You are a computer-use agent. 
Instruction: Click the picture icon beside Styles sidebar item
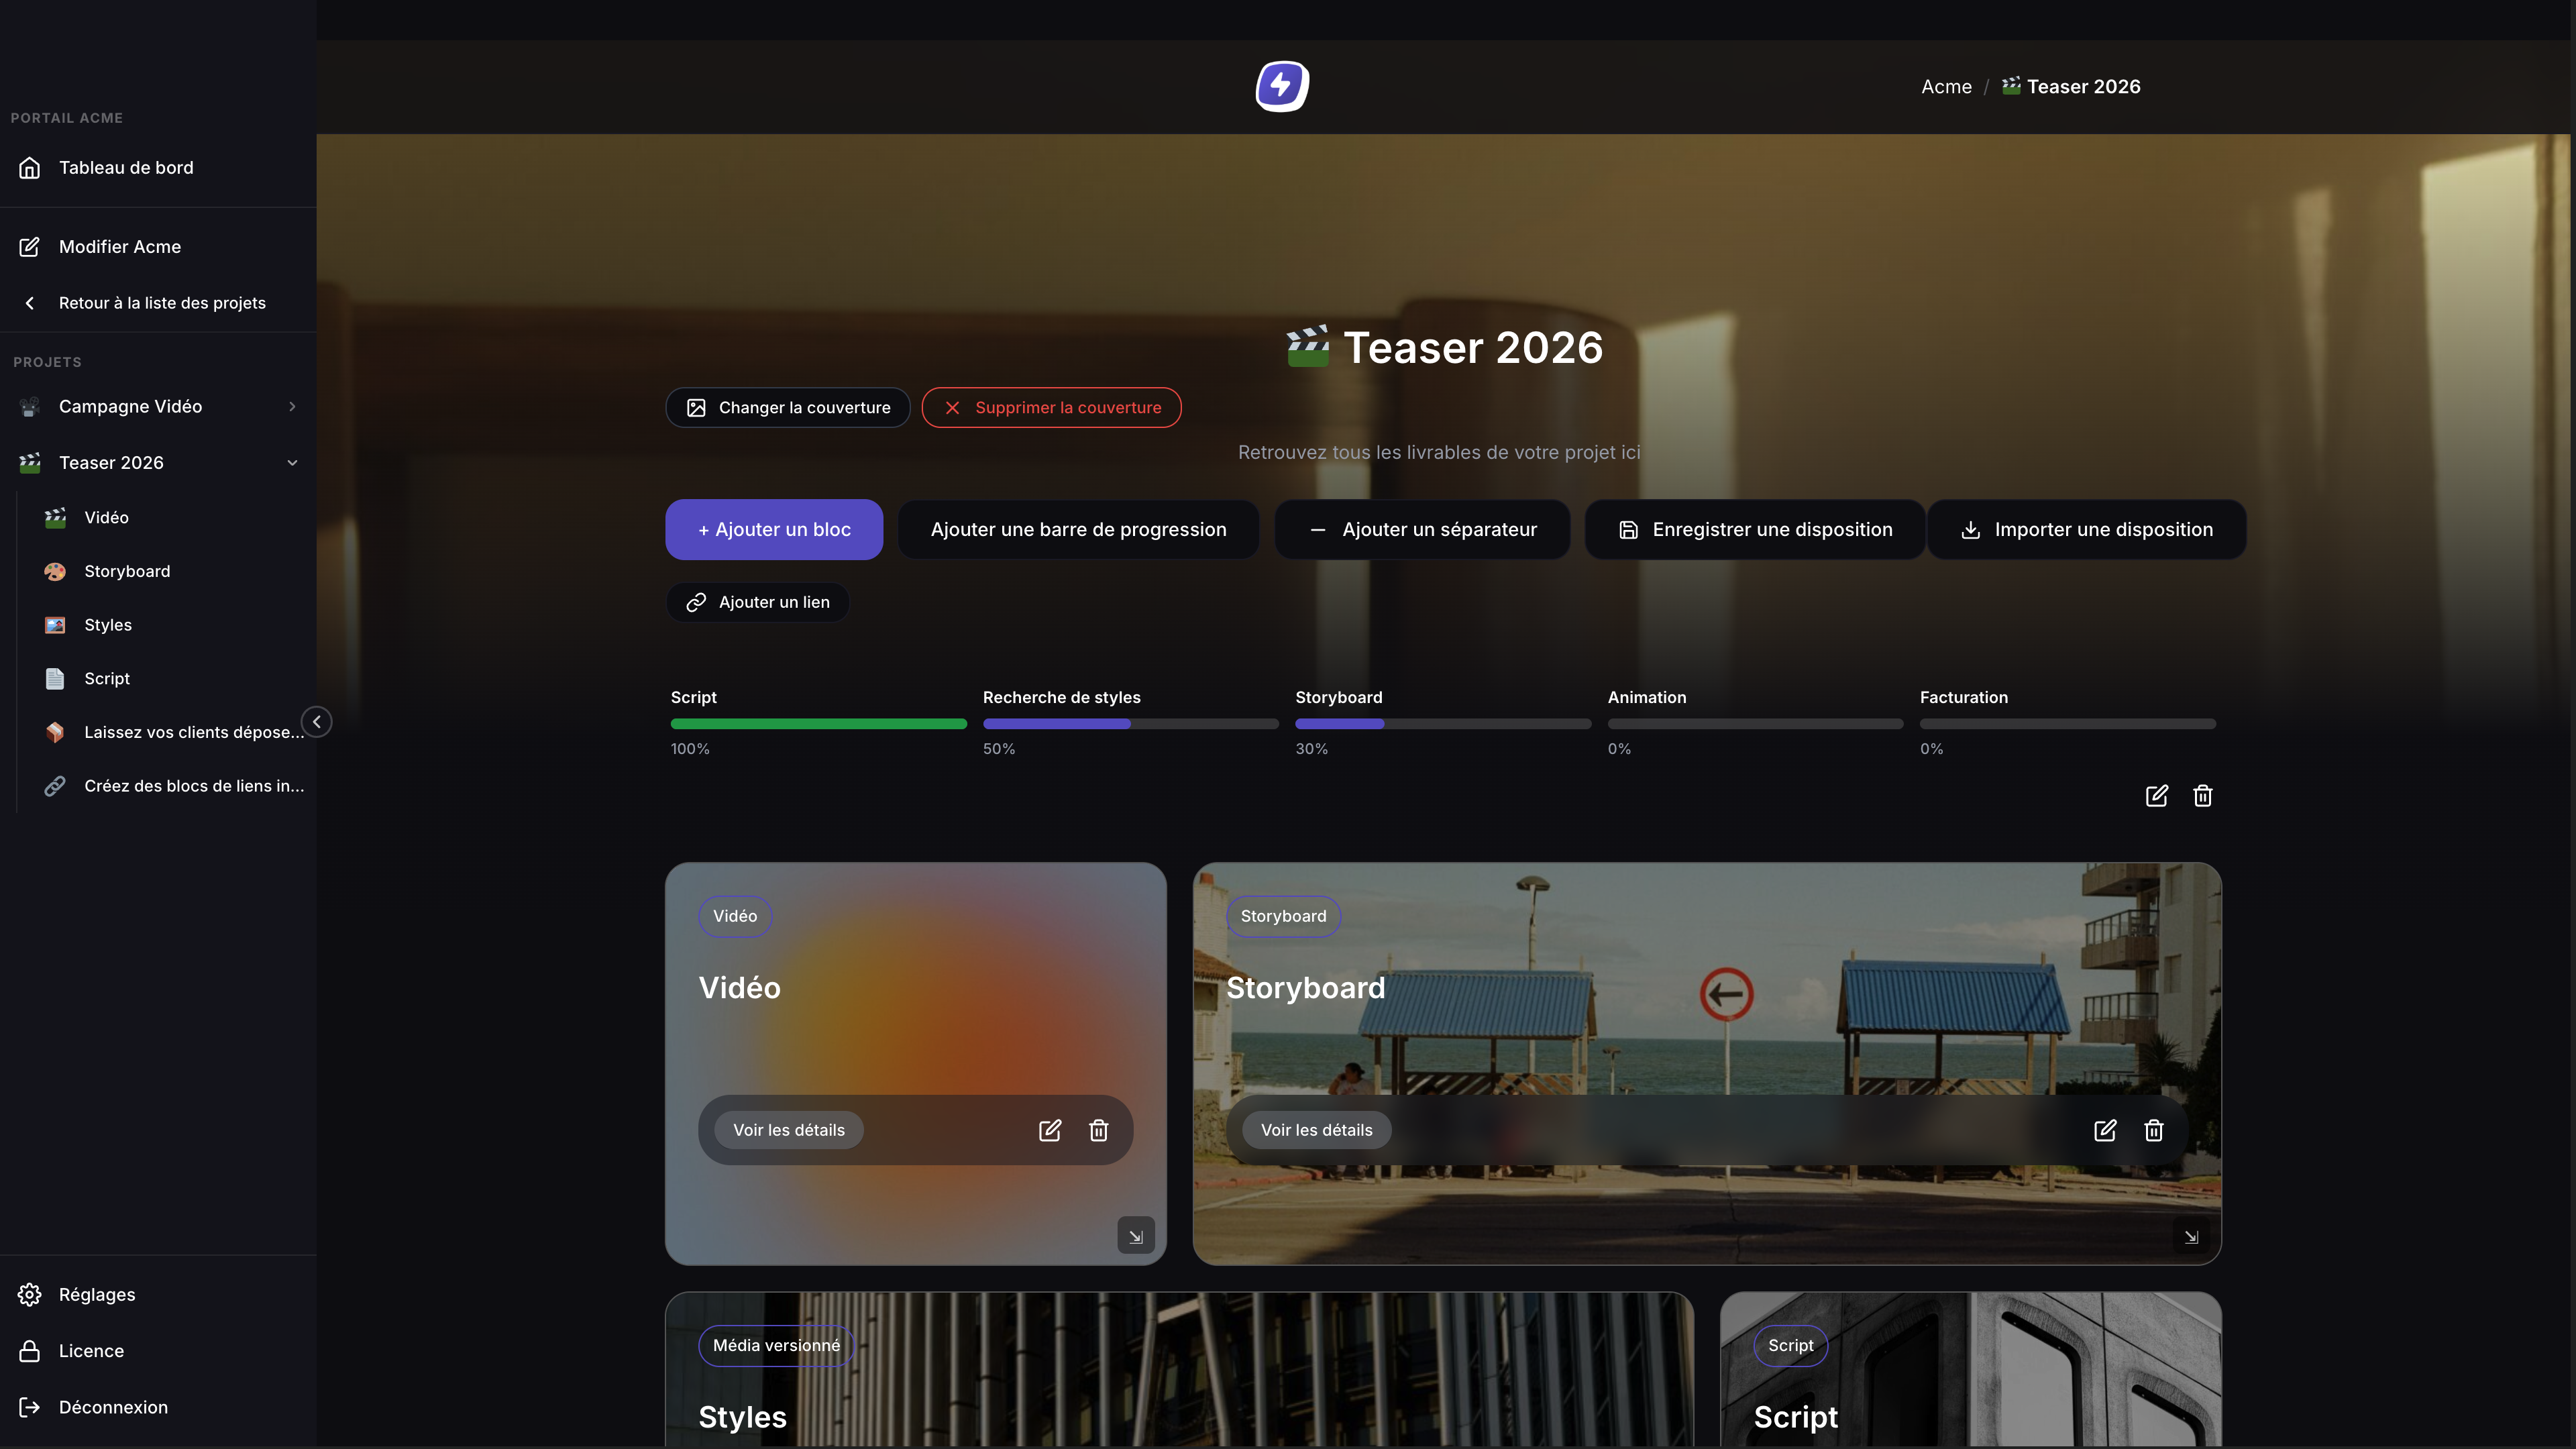[x=55, y=625]
